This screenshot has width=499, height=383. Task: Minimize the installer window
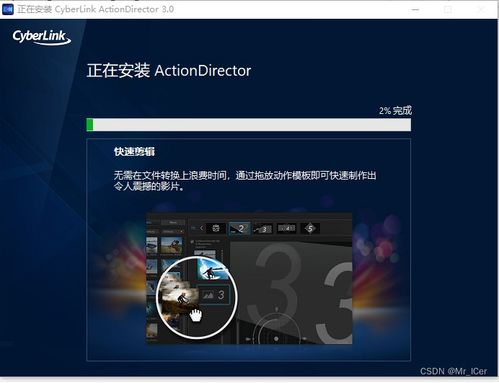(415, 10)
